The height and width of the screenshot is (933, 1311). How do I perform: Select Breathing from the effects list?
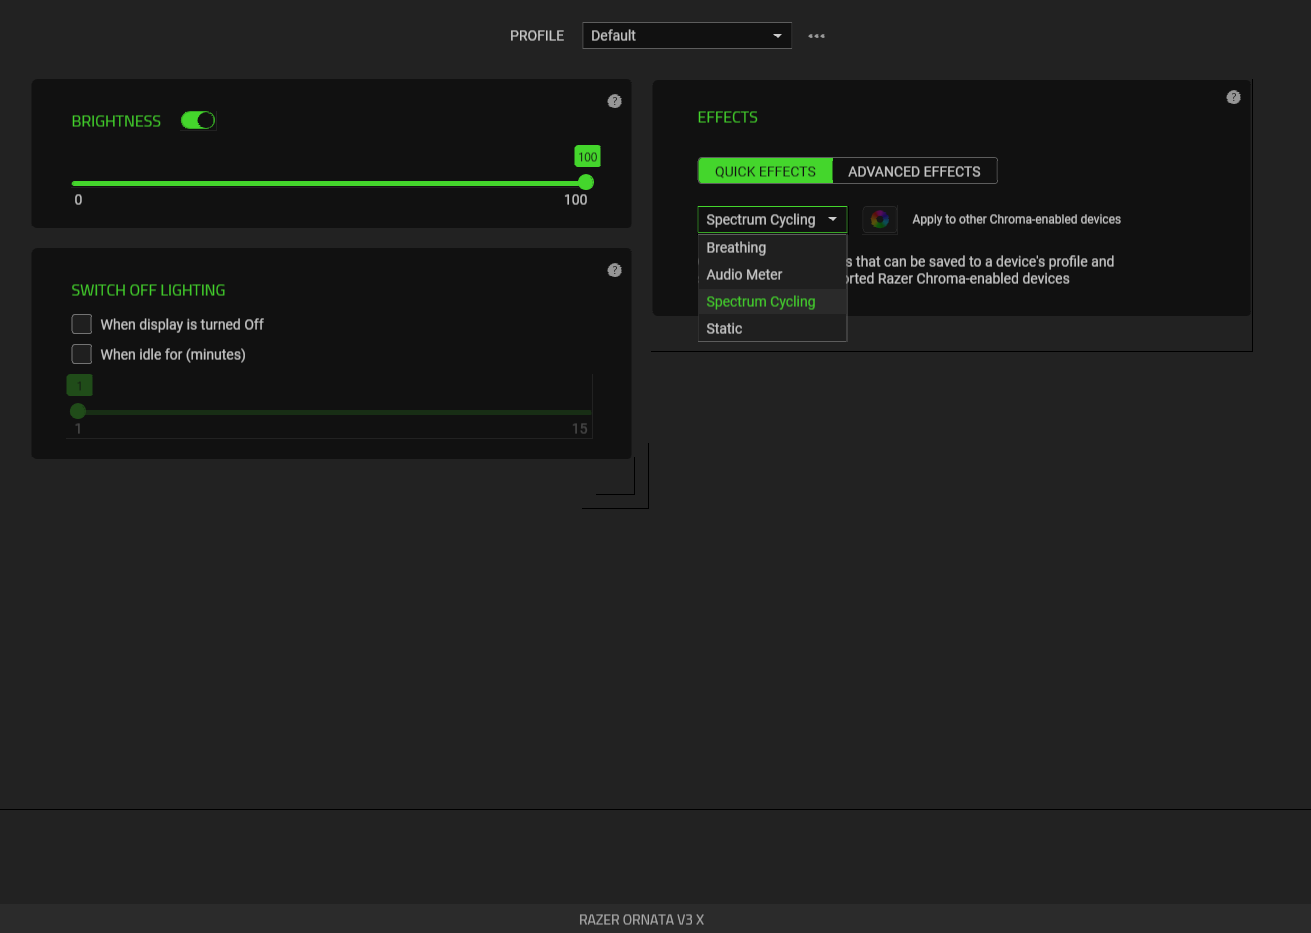[736, 247]
